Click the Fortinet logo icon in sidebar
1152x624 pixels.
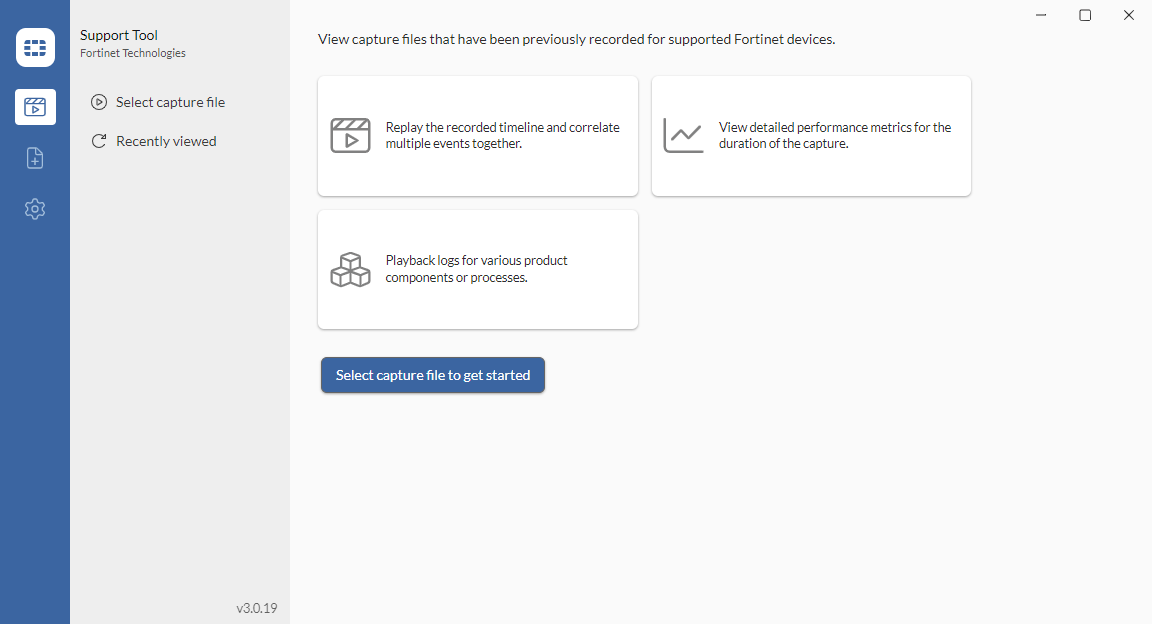pos(35,47)
